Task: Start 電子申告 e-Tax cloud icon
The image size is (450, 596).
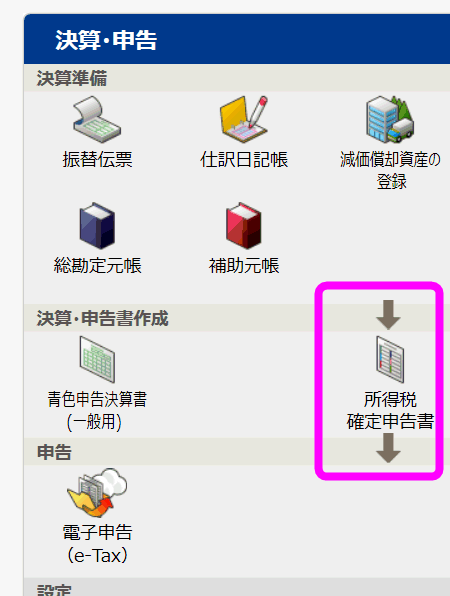Action: (x=97, y=493)
